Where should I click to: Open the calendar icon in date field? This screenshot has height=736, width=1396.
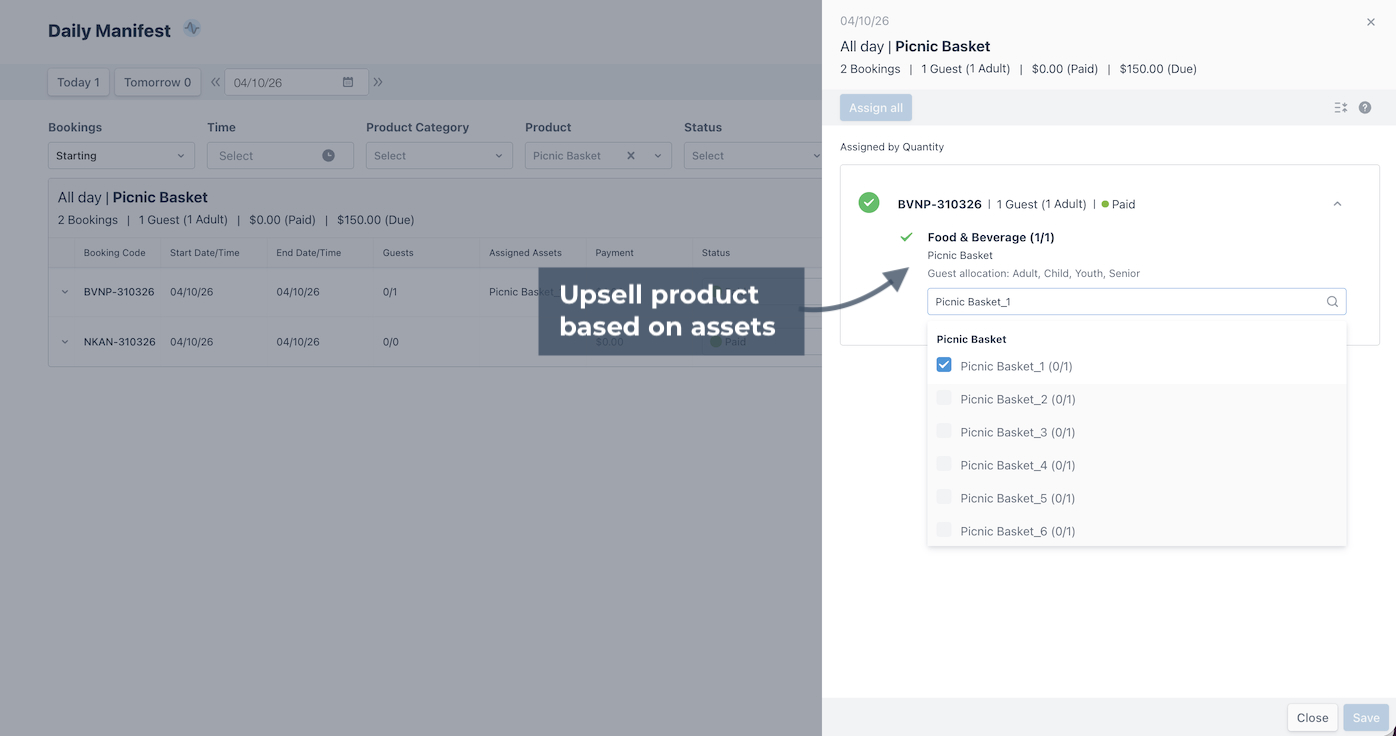coord(348,82)
